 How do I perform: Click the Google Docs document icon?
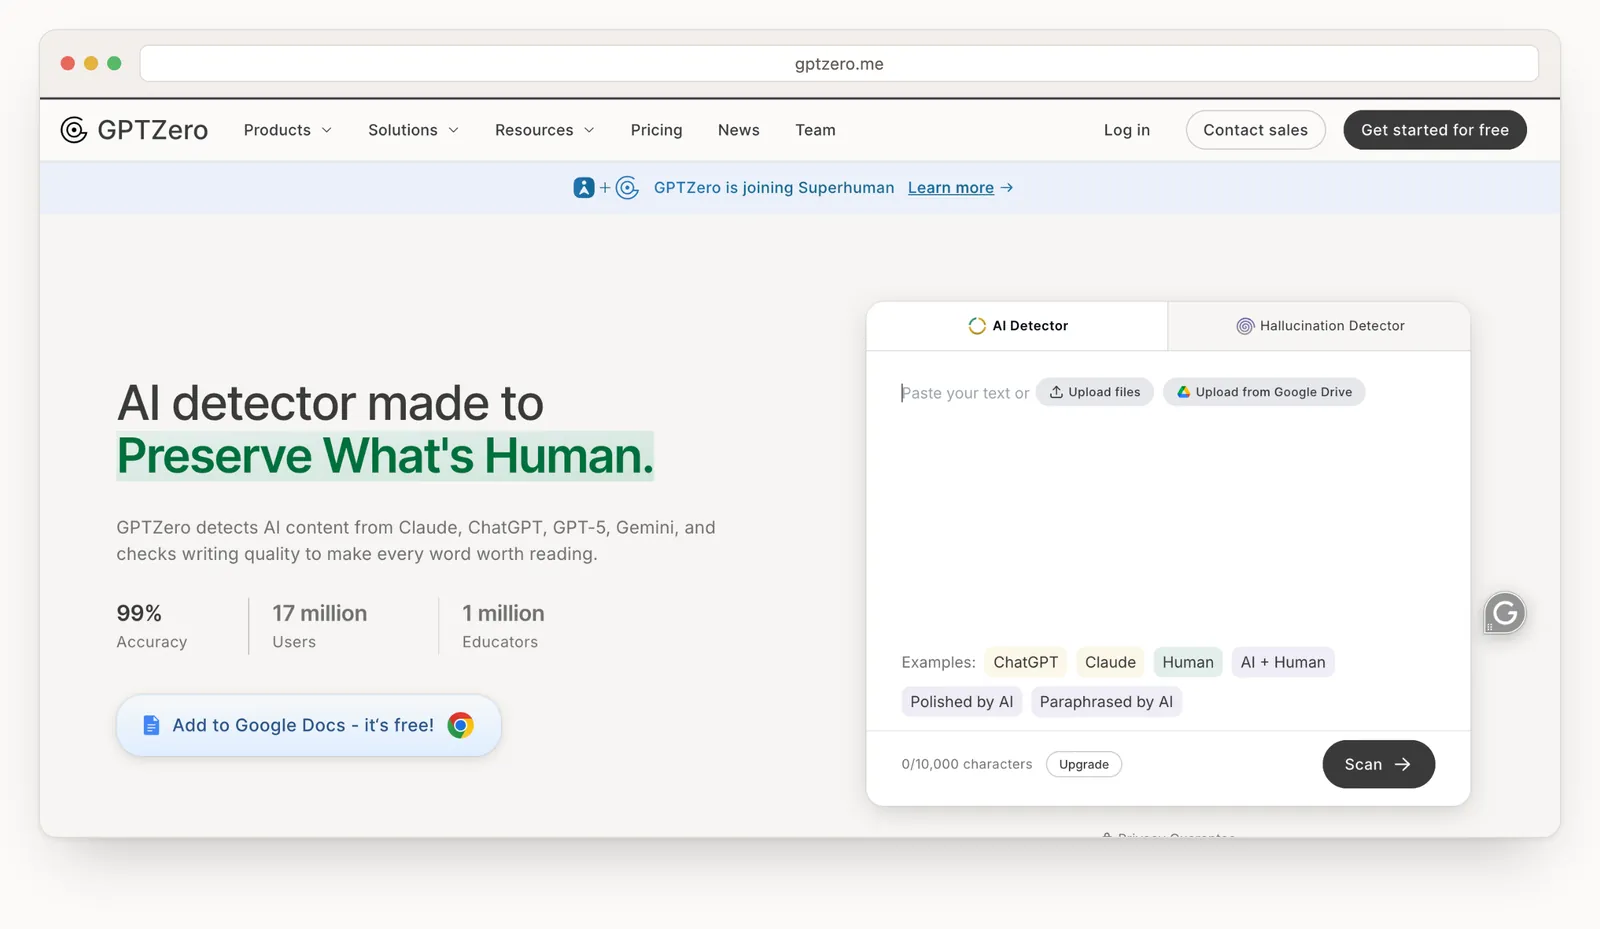[151, 725]
